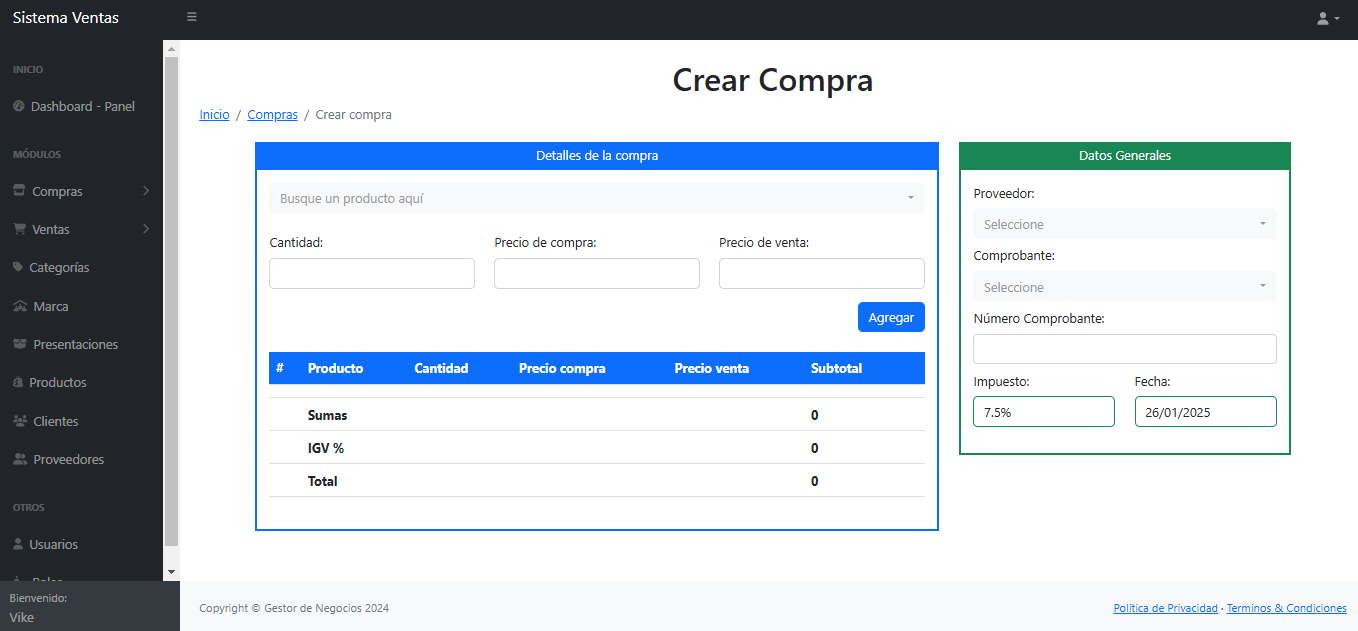This screenshot has width=1358, height=631.
Task: Select the Dashboard - Panel icon
Action: click(x=17, y=106)
